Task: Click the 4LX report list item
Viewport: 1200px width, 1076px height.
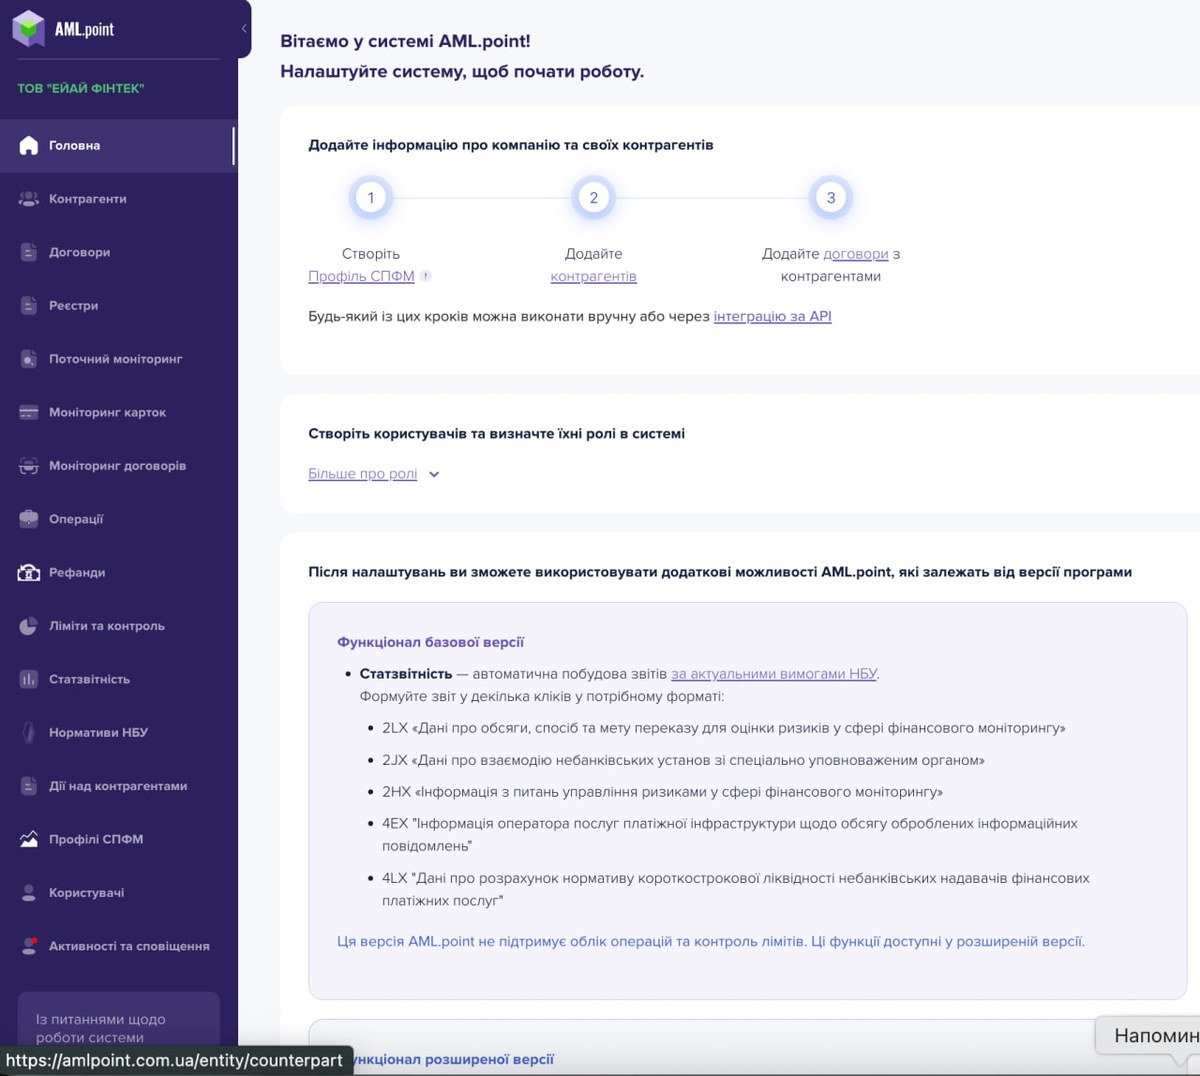Action: click(x=736, y=889)
